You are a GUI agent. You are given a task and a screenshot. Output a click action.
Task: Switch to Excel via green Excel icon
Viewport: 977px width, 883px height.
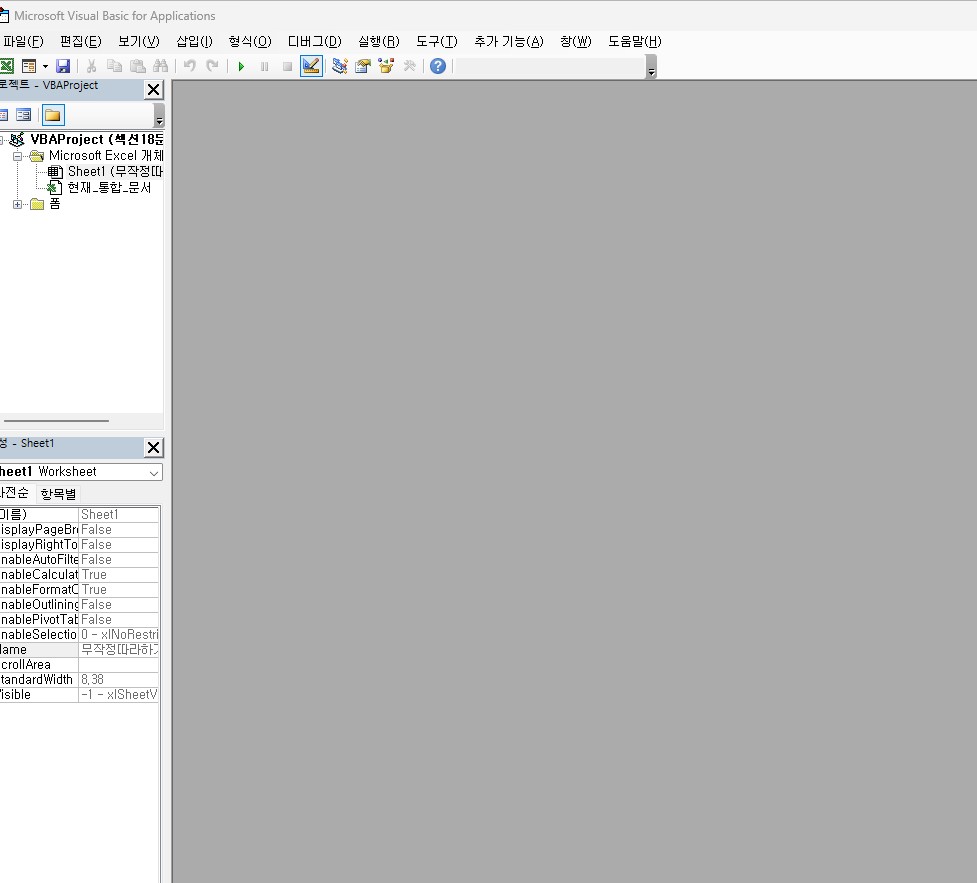point(7,66)
